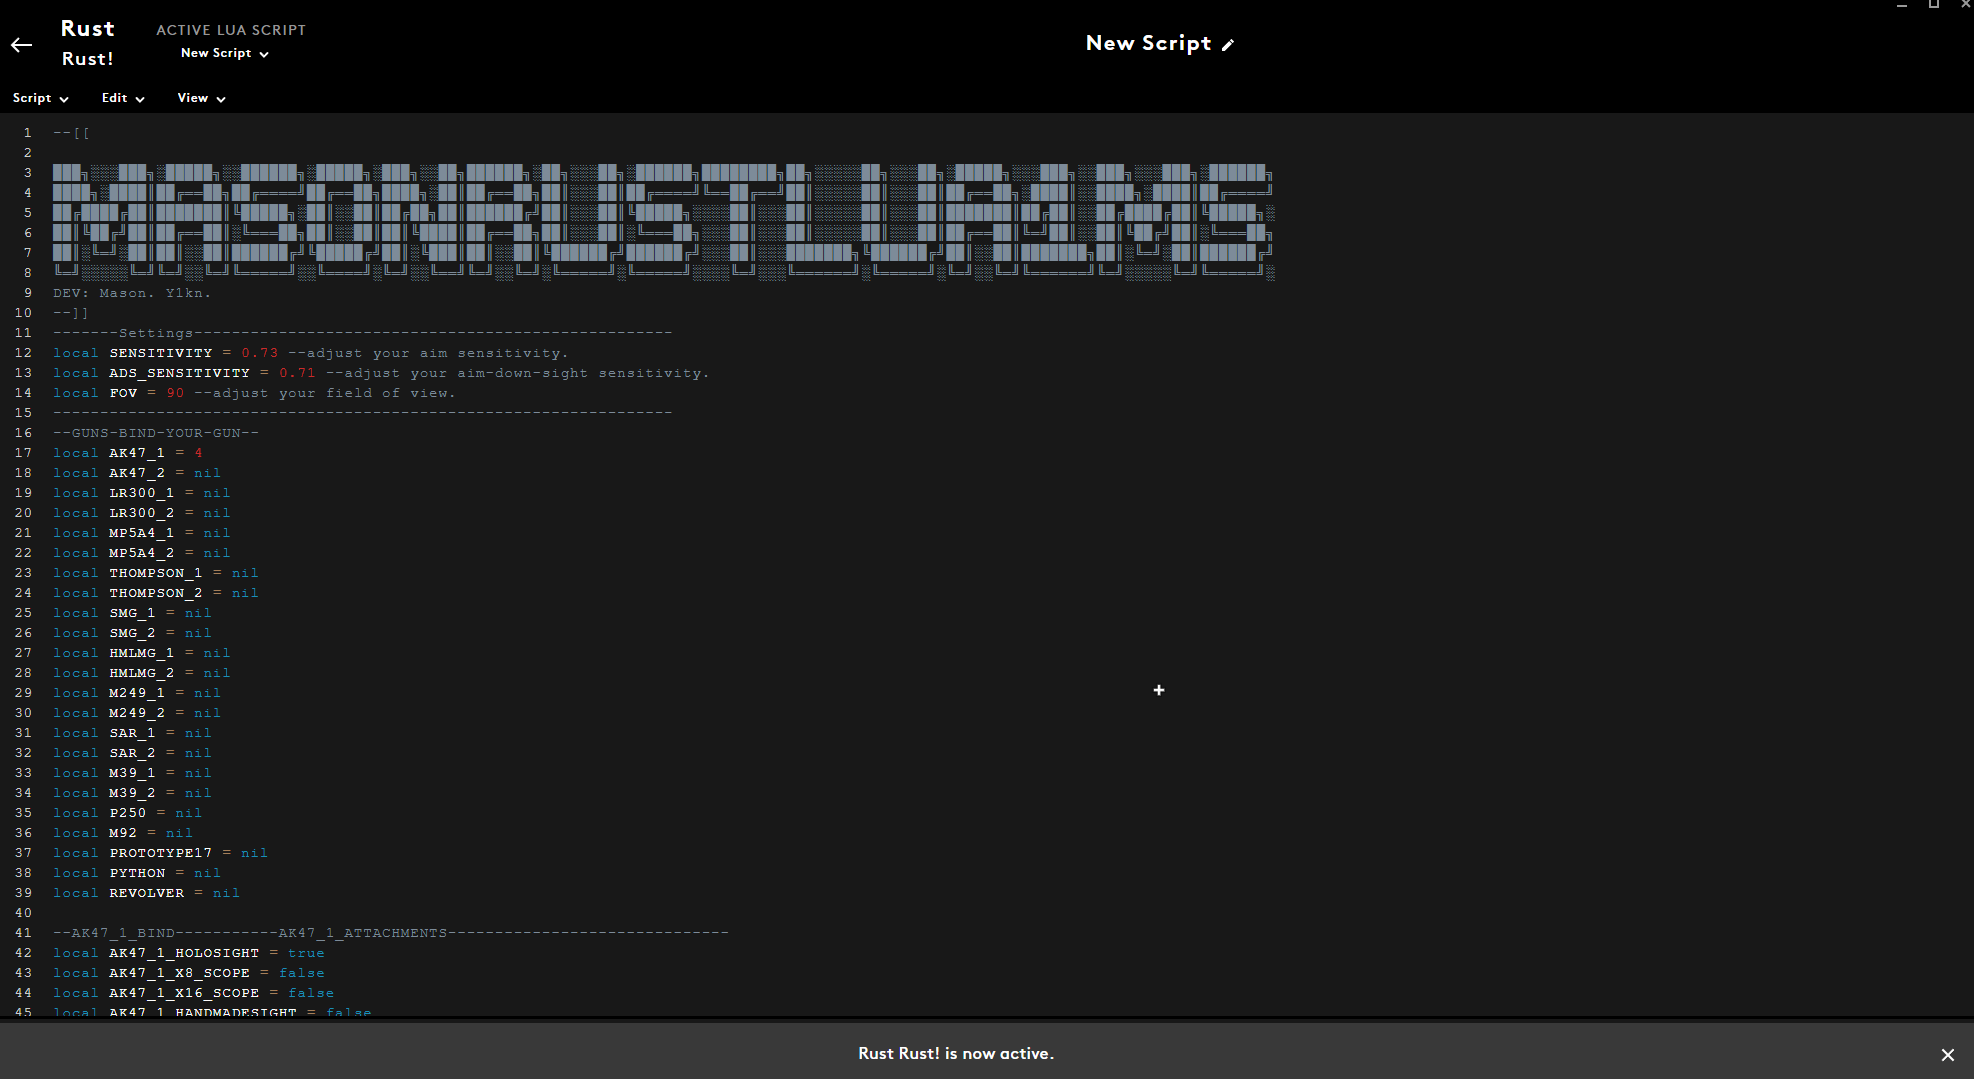
Task: Open the Script menu
Action: [40, 98]
